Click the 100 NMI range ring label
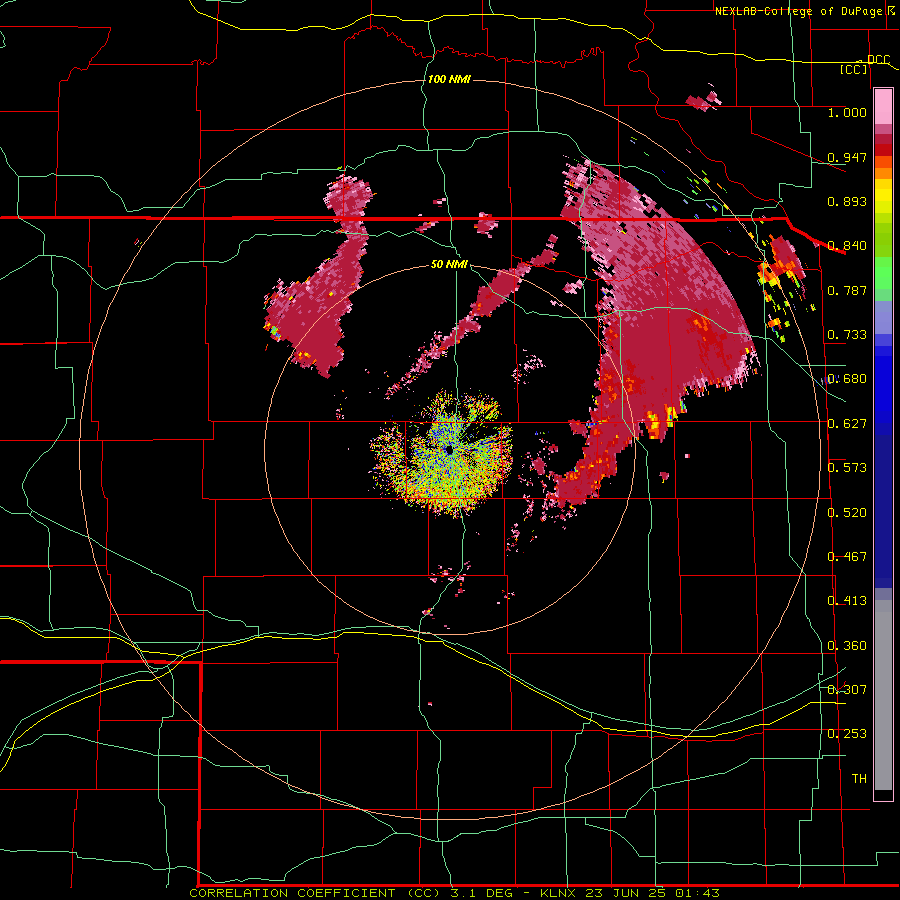The image size is (900, 900). pyautogui.click(x=449, y=79)
